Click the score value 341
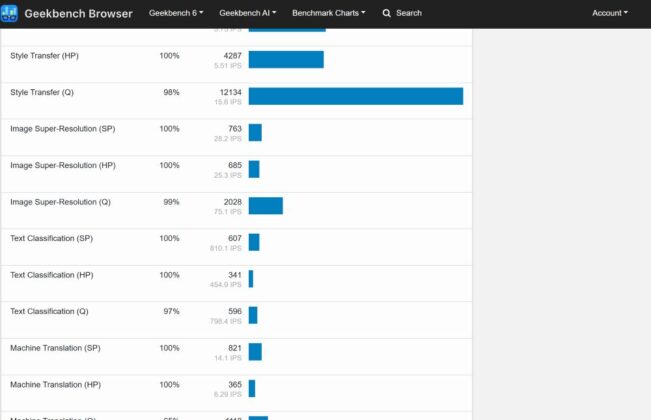Viewport: 651px width, 420px height. [x=235, y=275]
